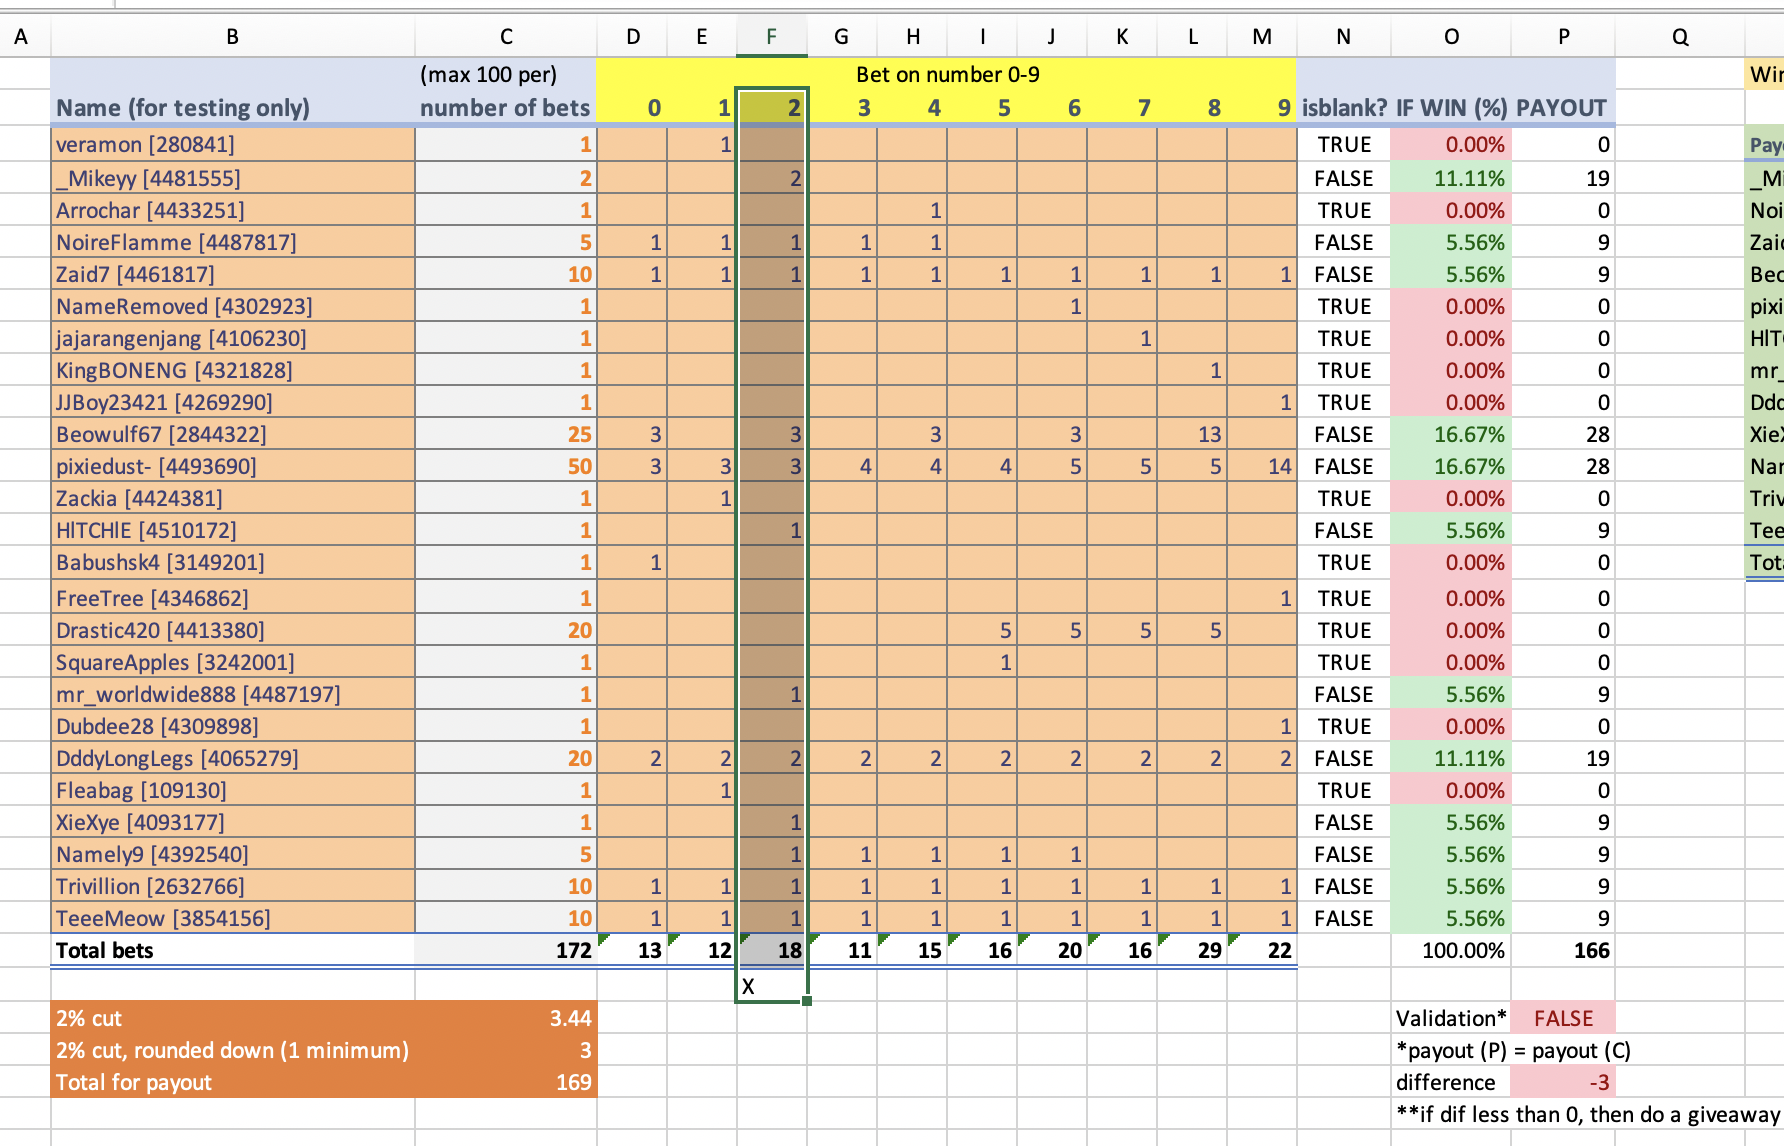
Task: Select the pixiedust- [4493690] name cell
Action: 233,466
